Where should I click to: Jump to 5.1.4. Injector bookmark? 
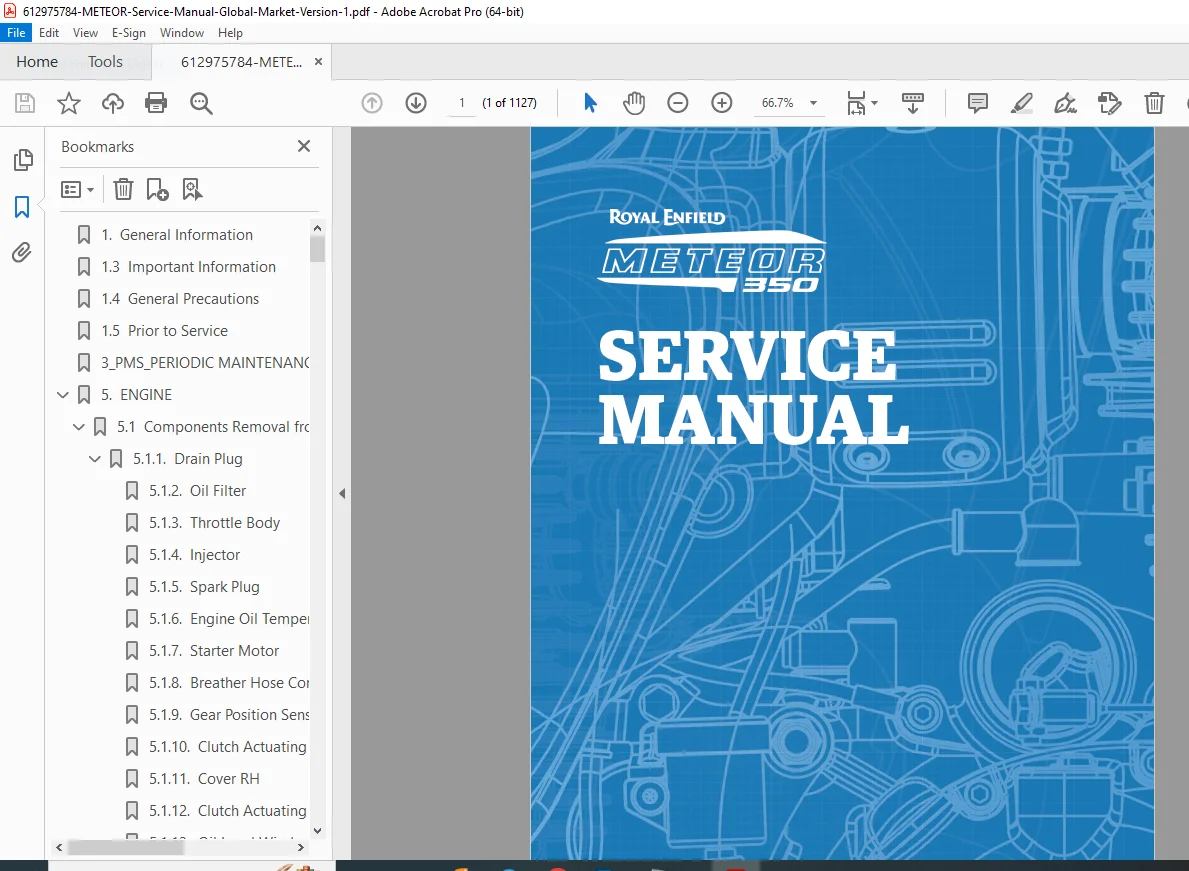click(194, 555)
